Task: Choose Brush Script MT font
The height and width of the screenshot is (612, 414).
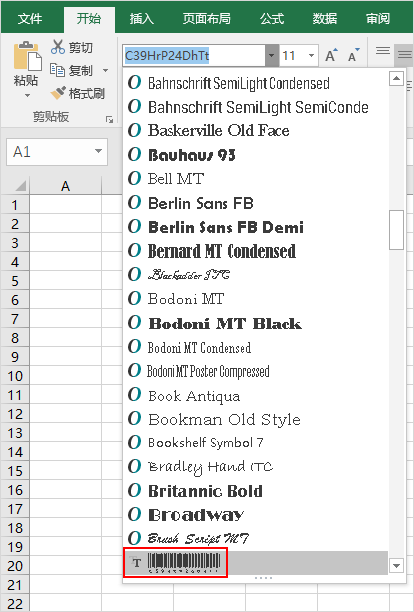Action: coord(256,539)
